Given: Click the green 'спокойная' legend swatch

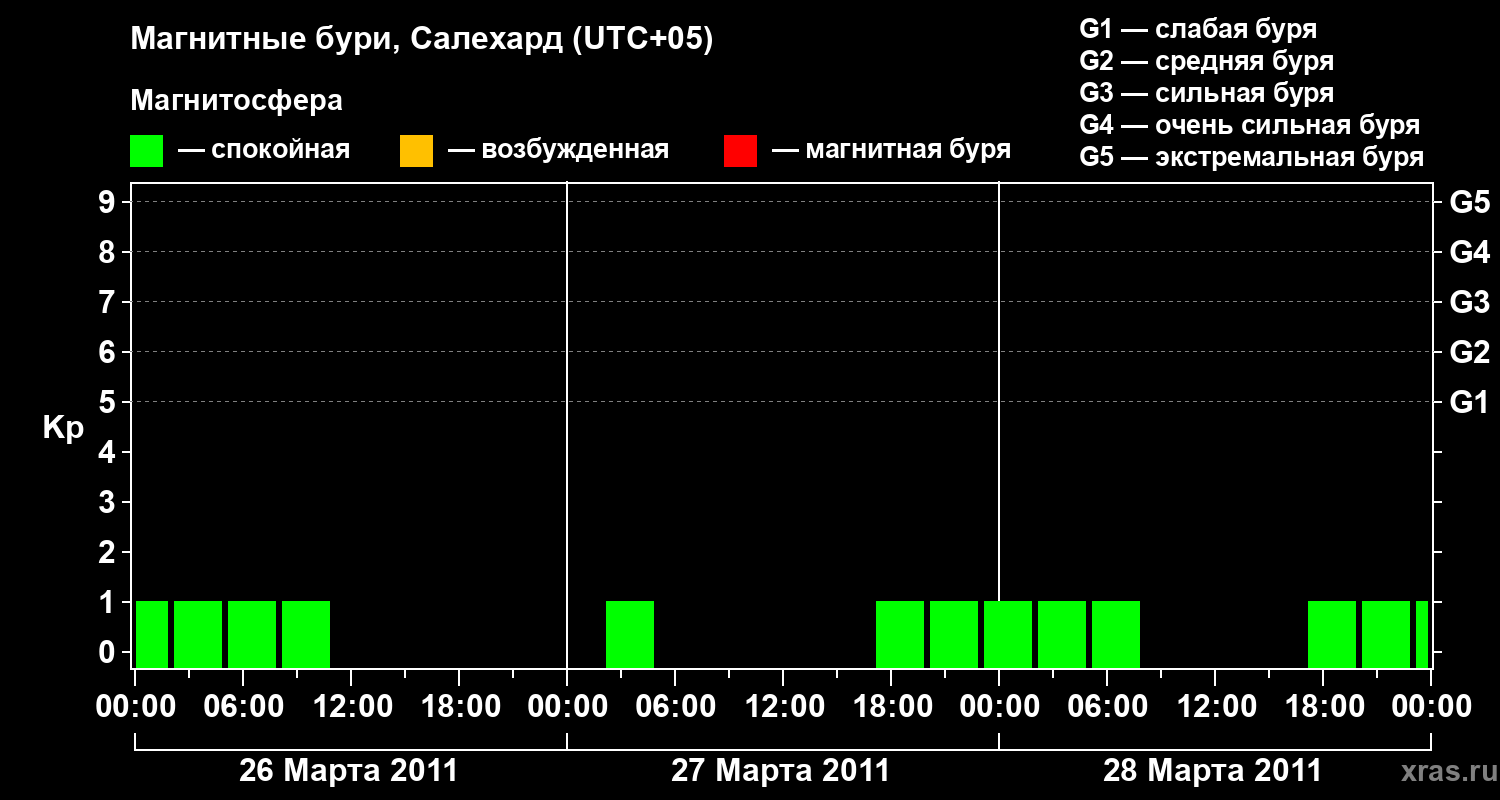Looking at the screenshot, I should click(146, 151).
